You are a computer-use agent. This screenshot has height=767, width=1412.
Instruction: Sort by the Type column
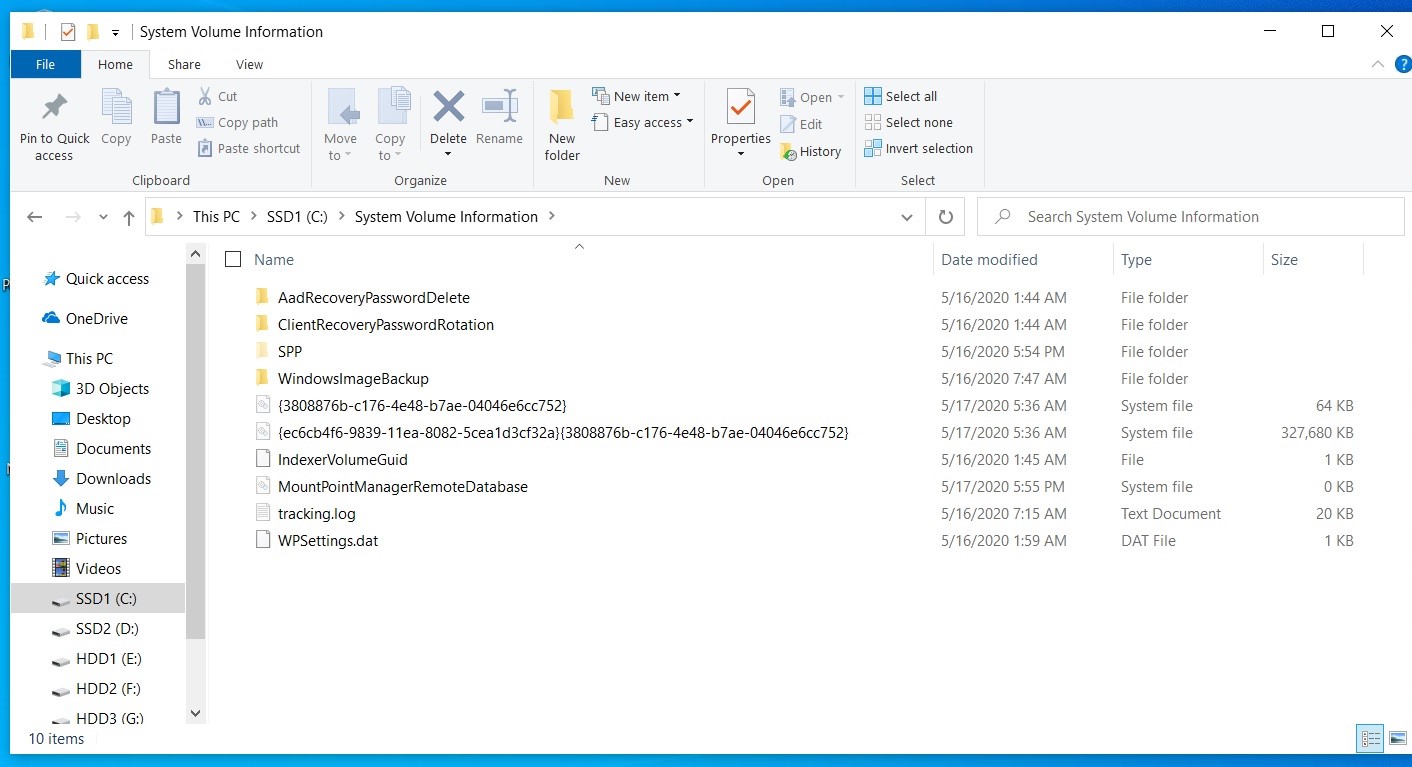point(1136,259)
